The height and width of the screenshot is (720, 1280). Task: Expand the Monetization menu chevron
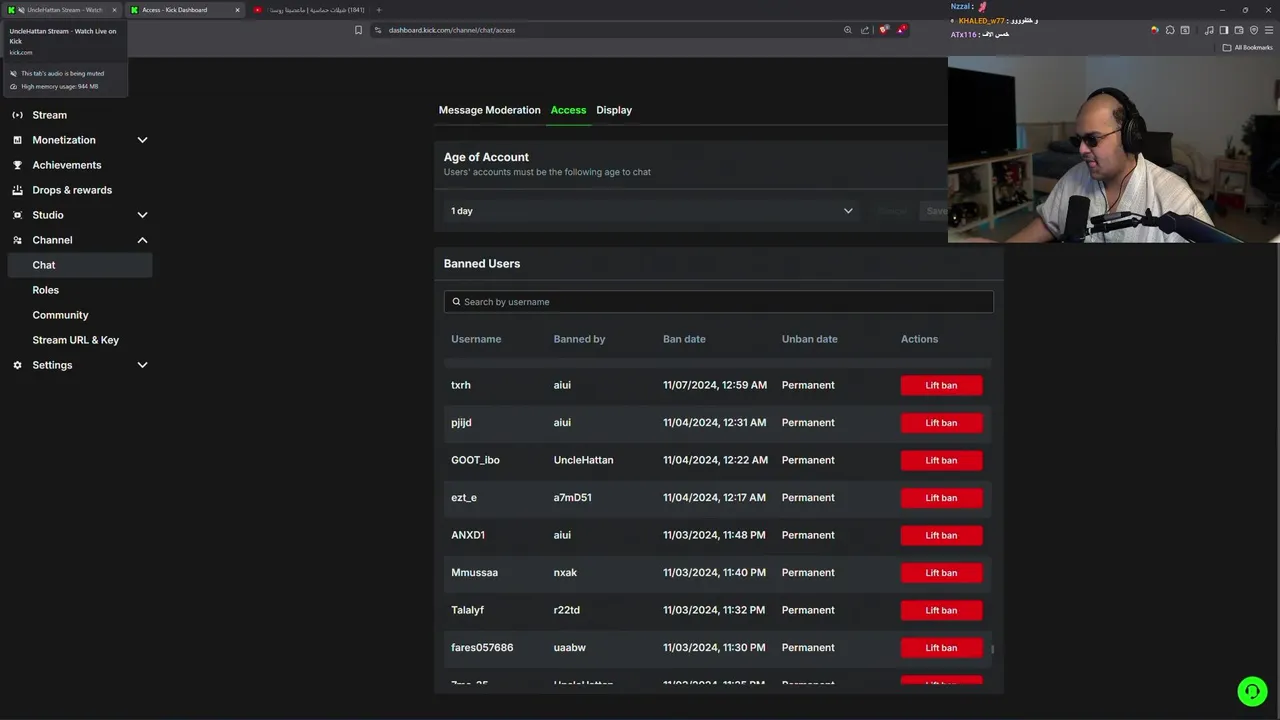pos(142,140)
